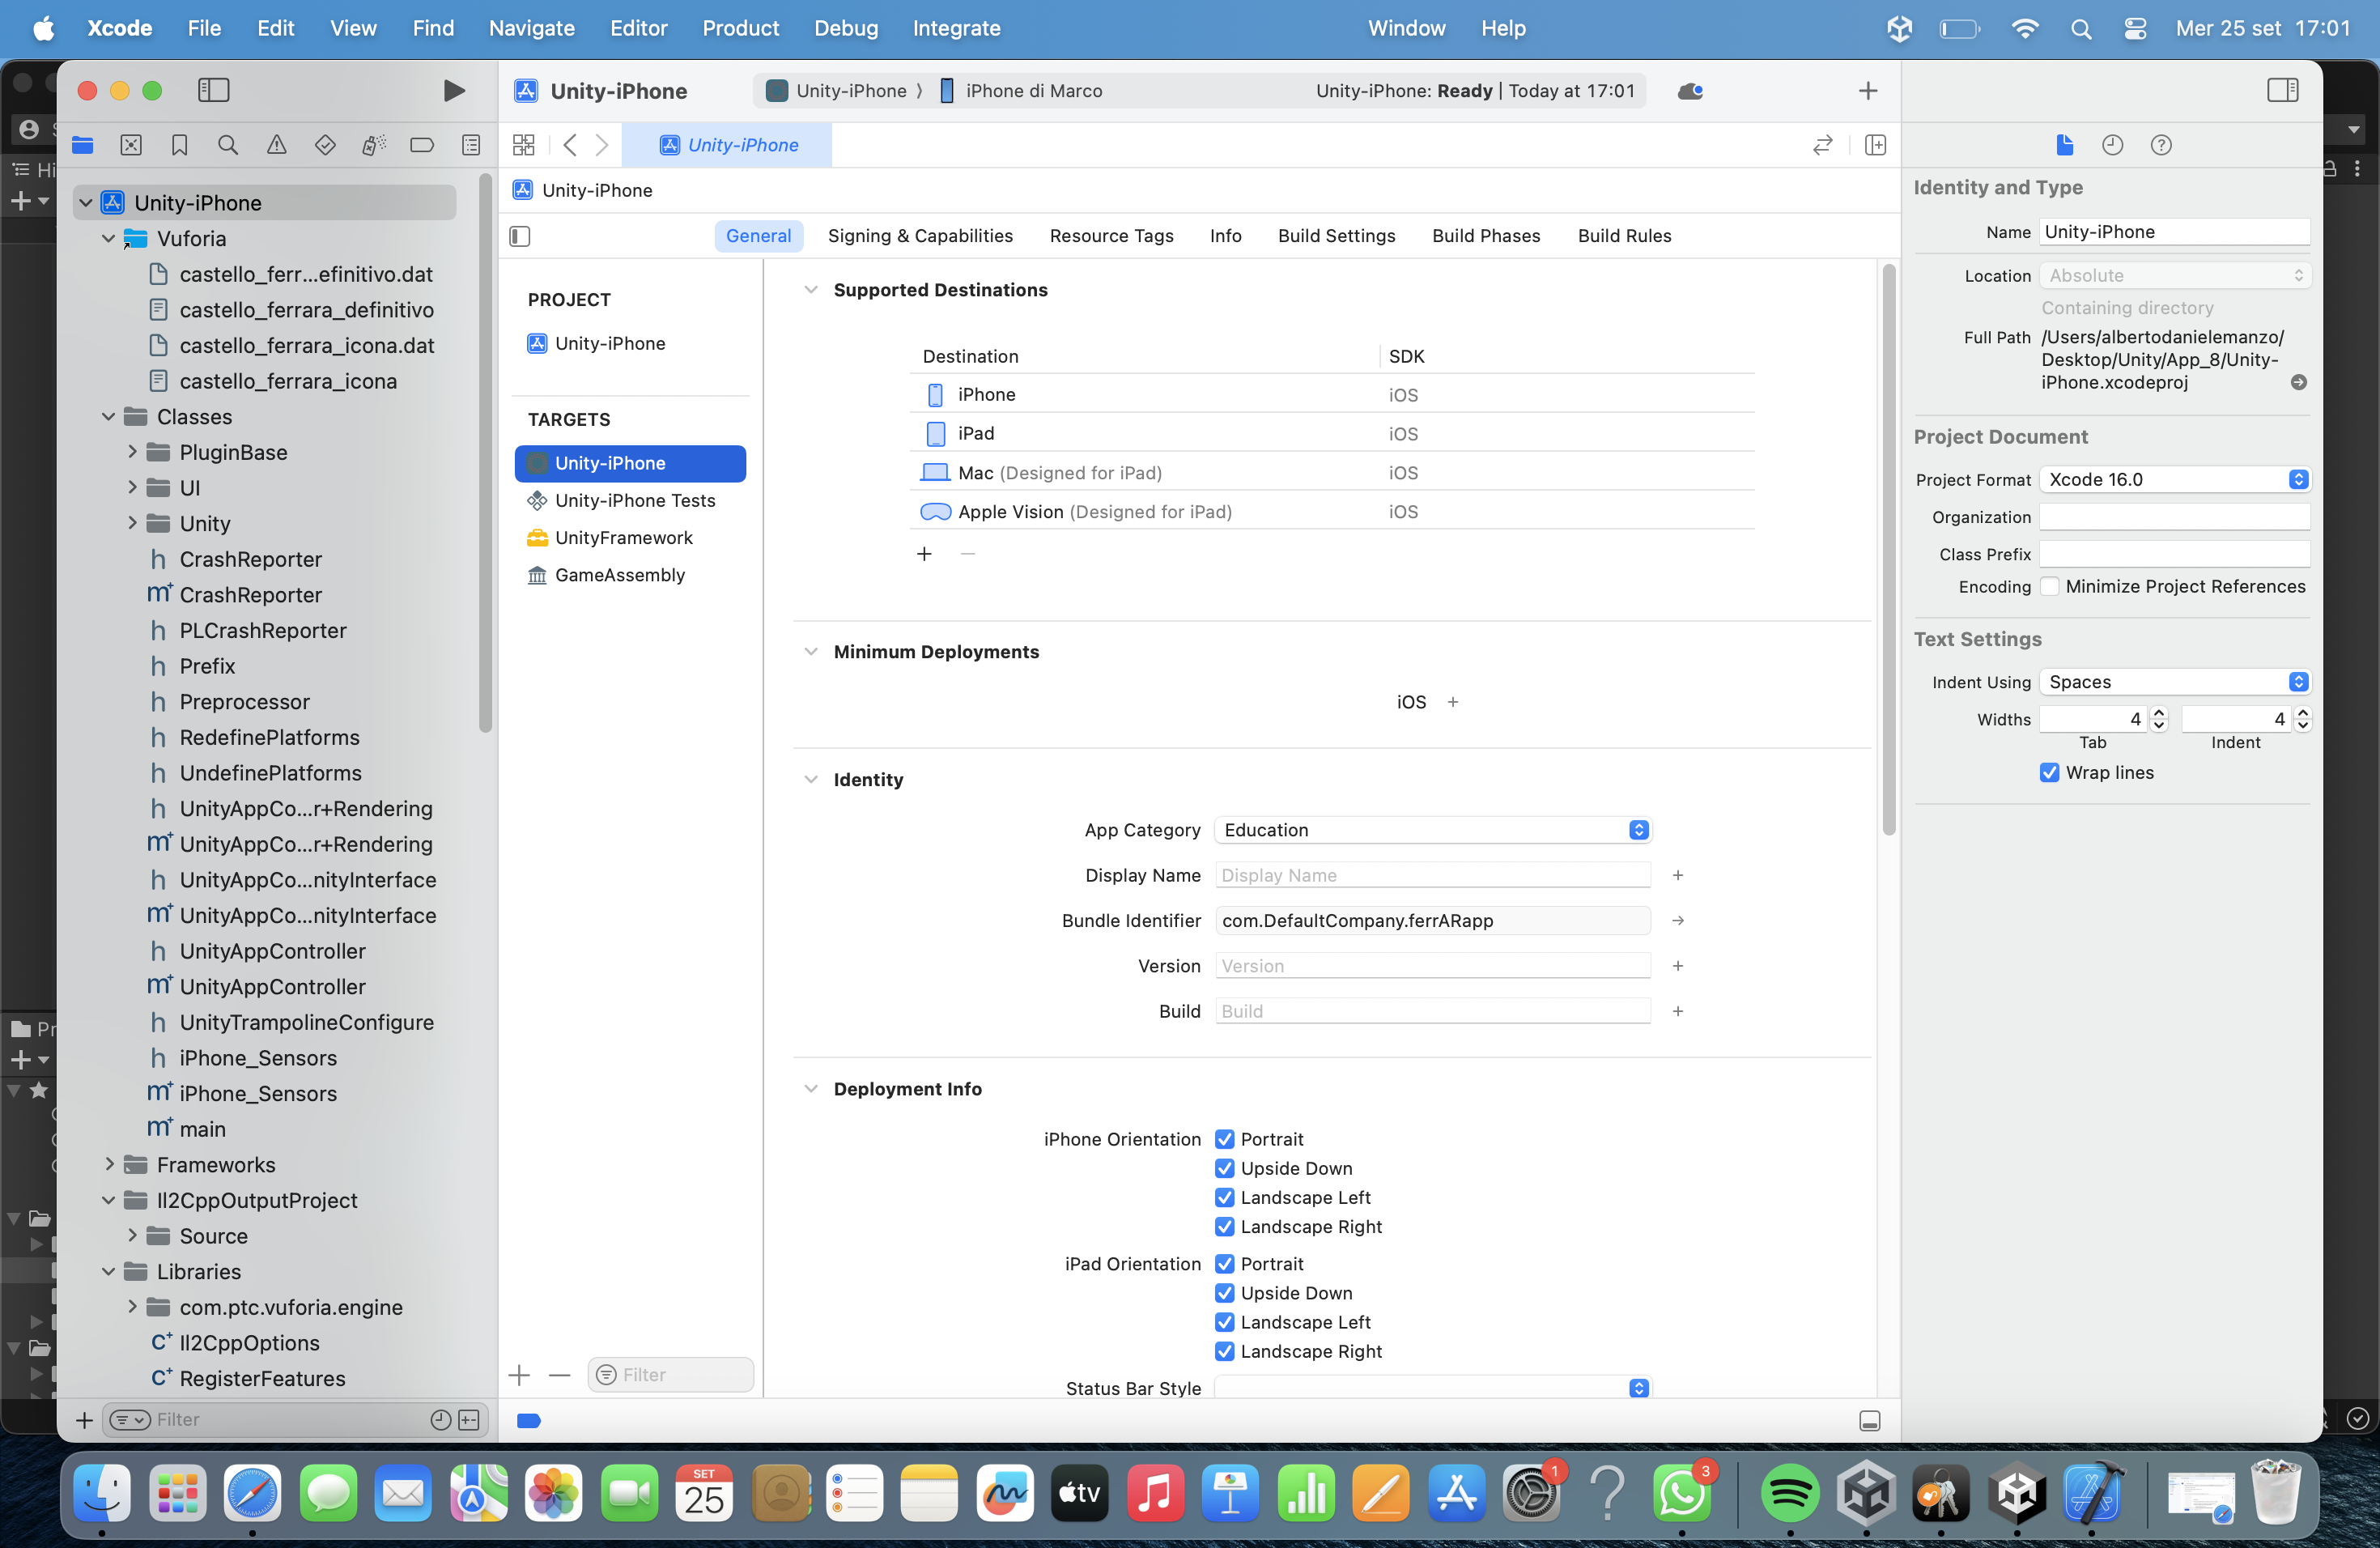Screen dimensions: 2380x1548
Task: Reveal full path in Finder arrow
Action: [x=2298, y=383]
